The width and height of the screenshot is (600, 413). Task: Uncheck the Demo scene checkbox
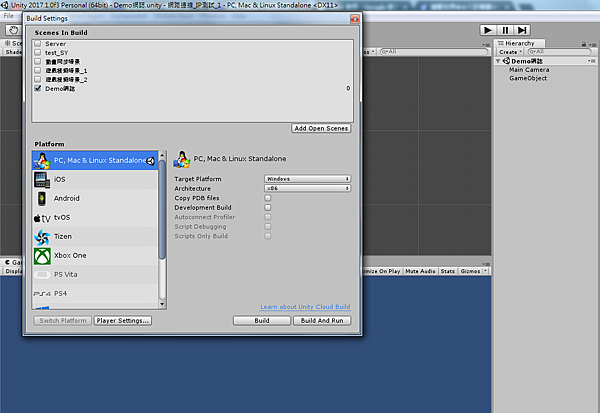coord(38,88)
